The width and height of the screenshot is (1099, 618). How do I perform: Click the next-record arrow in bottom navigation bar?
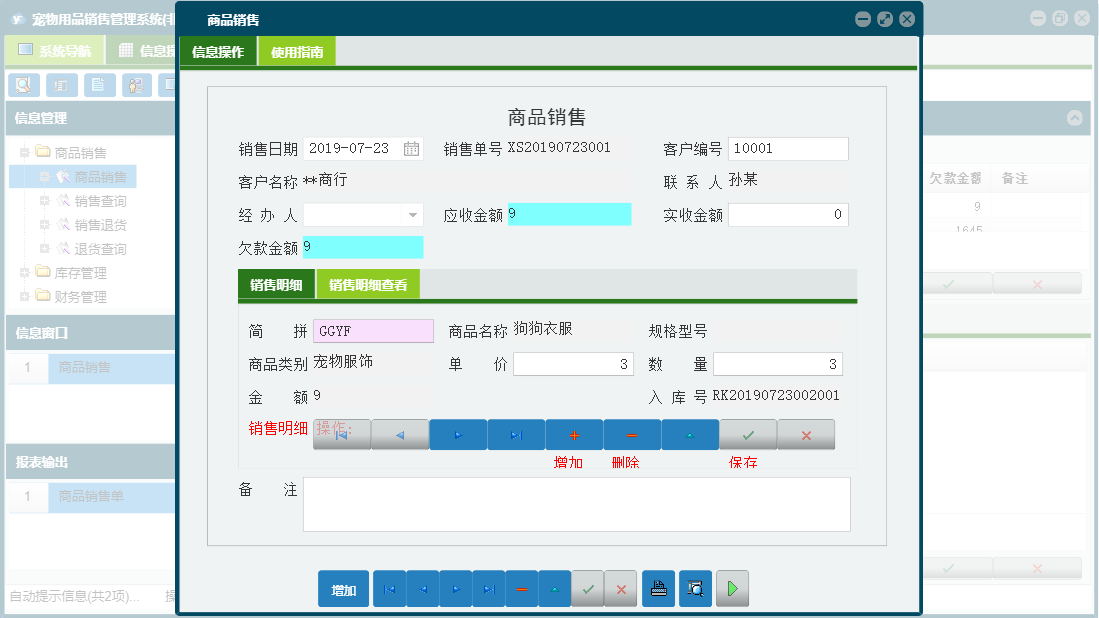pyautogui.click(x=456, y=588)
